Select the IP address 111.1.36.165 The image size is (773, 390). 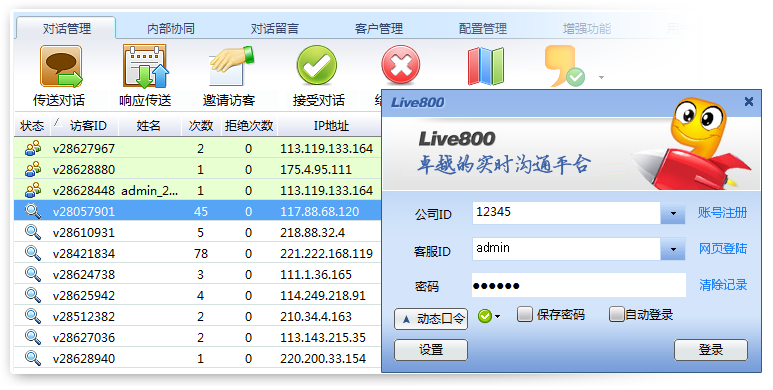(316, 274)
